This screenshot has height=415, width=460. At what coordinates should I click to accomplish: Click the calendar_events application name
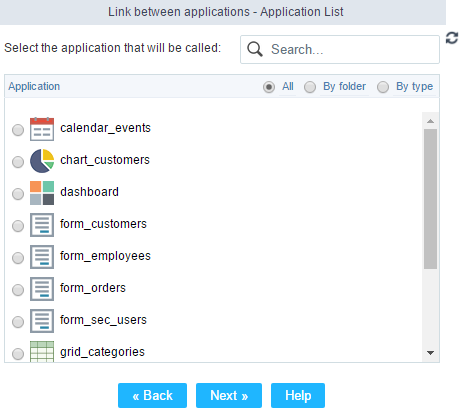point(105,128)
